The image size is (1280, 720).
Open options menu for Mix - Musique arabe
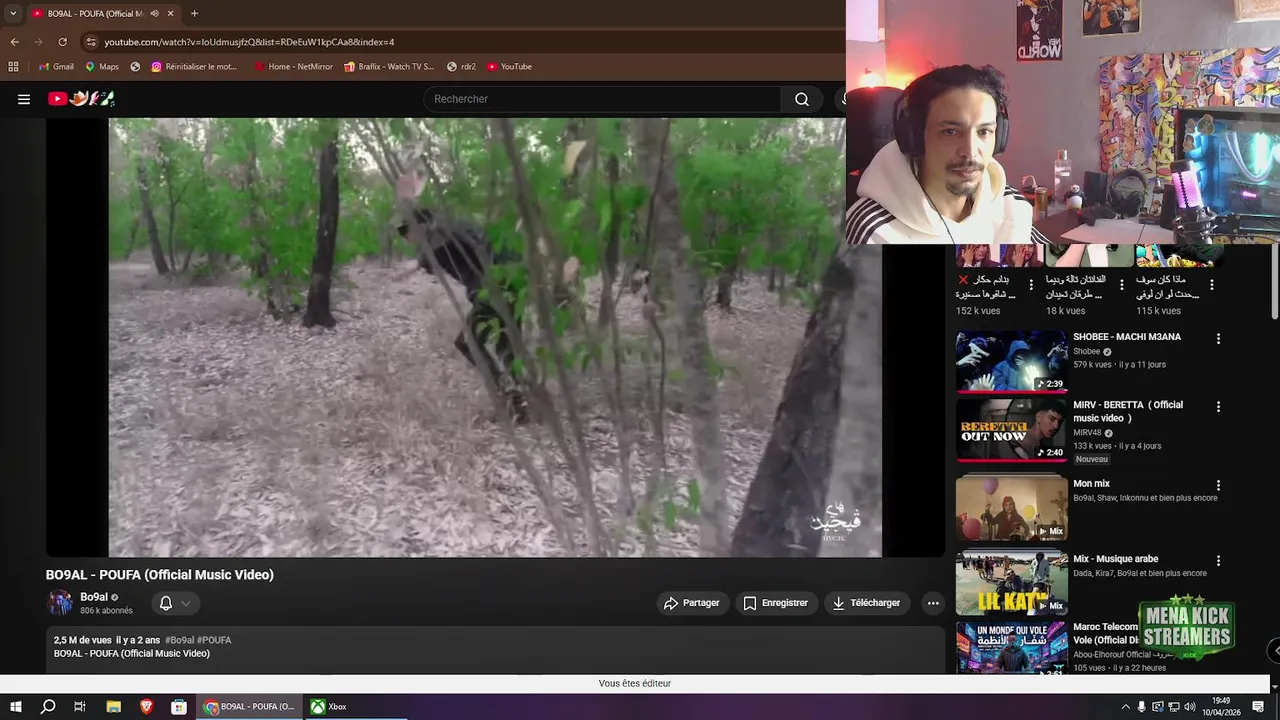point(1218,561)
